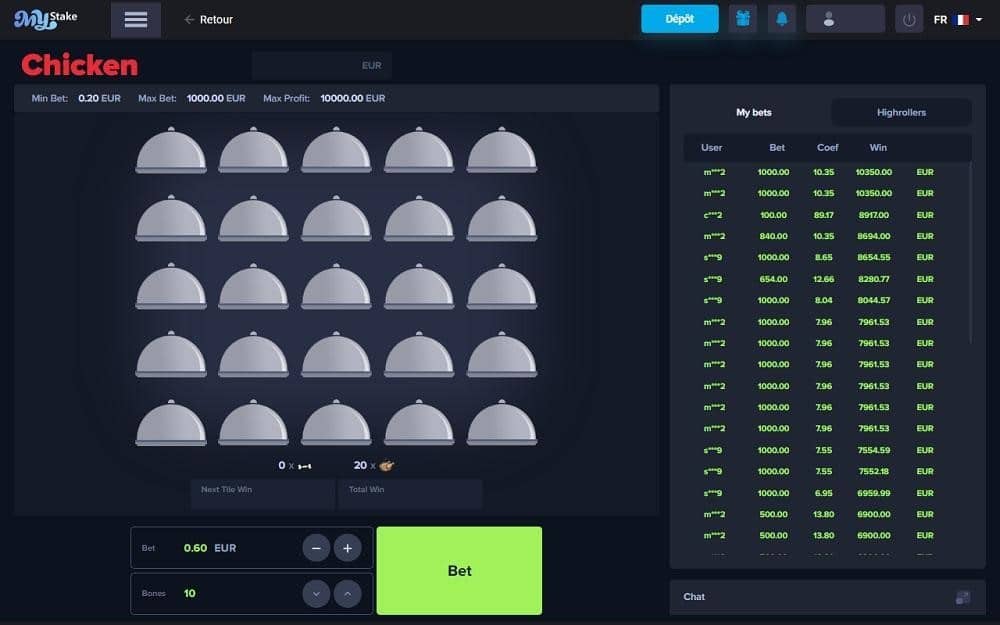Open the FR language dropdown
This screenshot has width=1000, height=625.
click(957, 20)
